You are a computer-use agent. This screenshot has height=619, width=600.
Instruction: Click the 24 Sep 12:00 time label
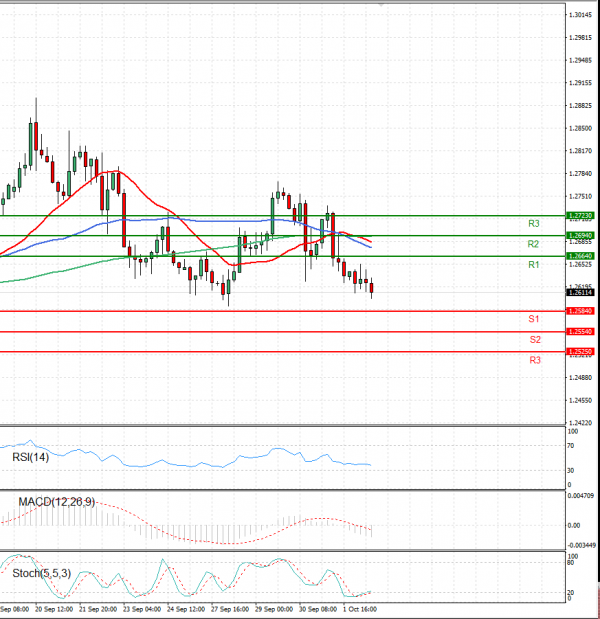(x=186, y=609)
